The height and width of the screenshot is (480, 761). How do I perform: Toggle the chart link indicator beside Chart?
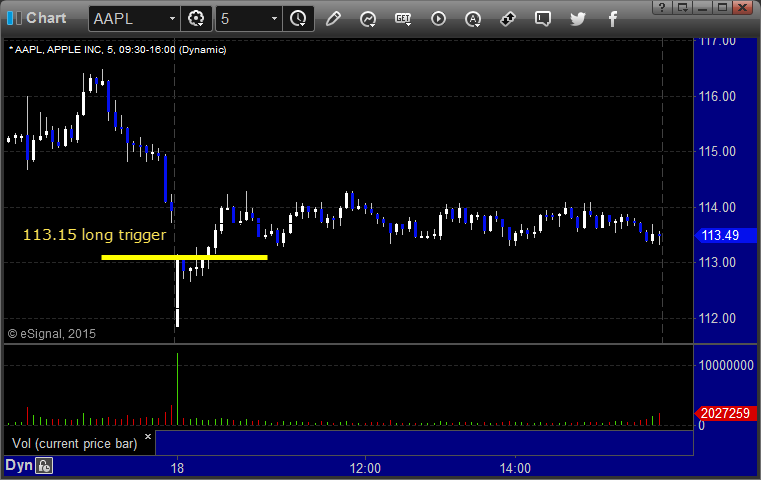coord(15,18)
